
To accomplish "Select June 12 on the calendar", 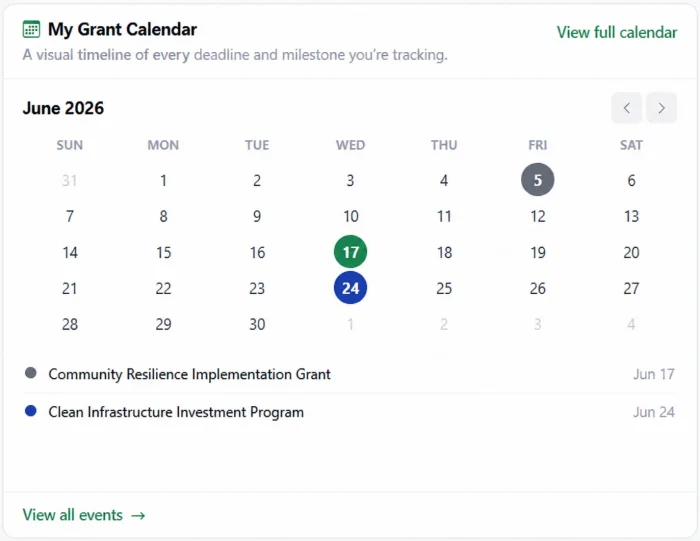I will [538, 216].
